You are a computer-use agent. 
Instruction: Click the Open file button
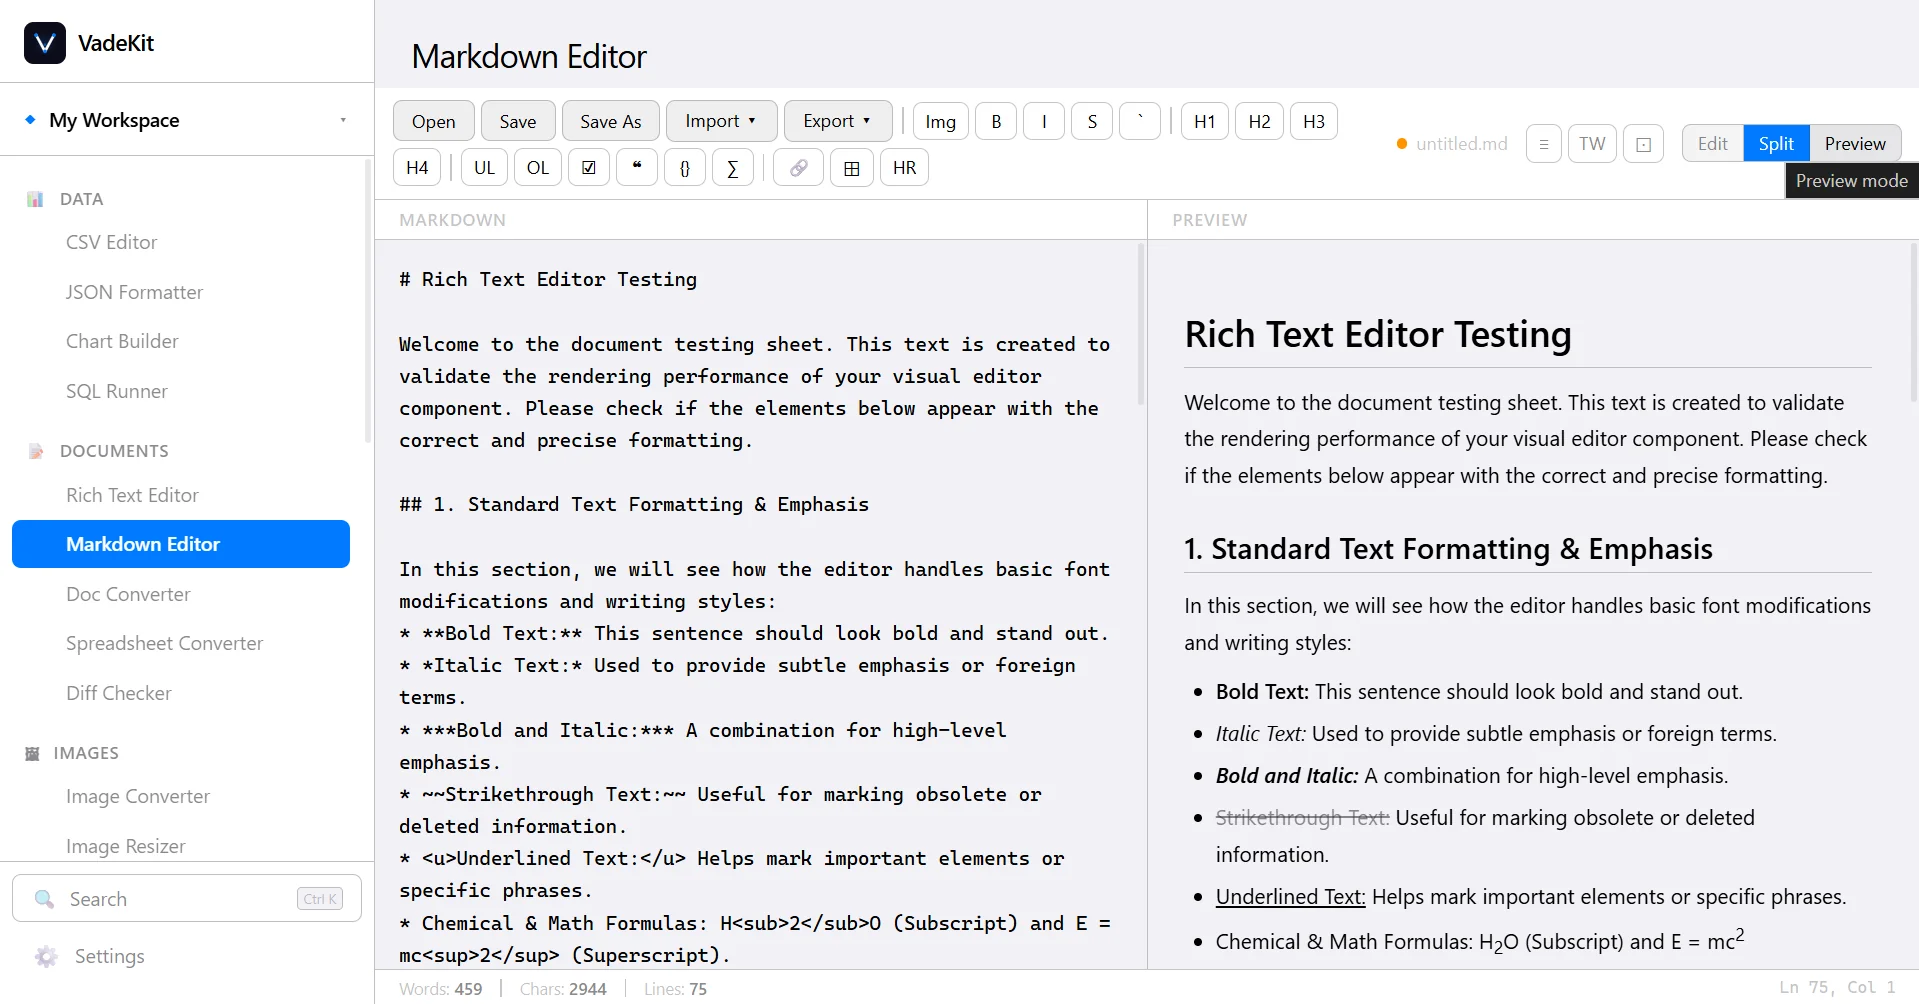pyautogui.click(x=433, y=121)
